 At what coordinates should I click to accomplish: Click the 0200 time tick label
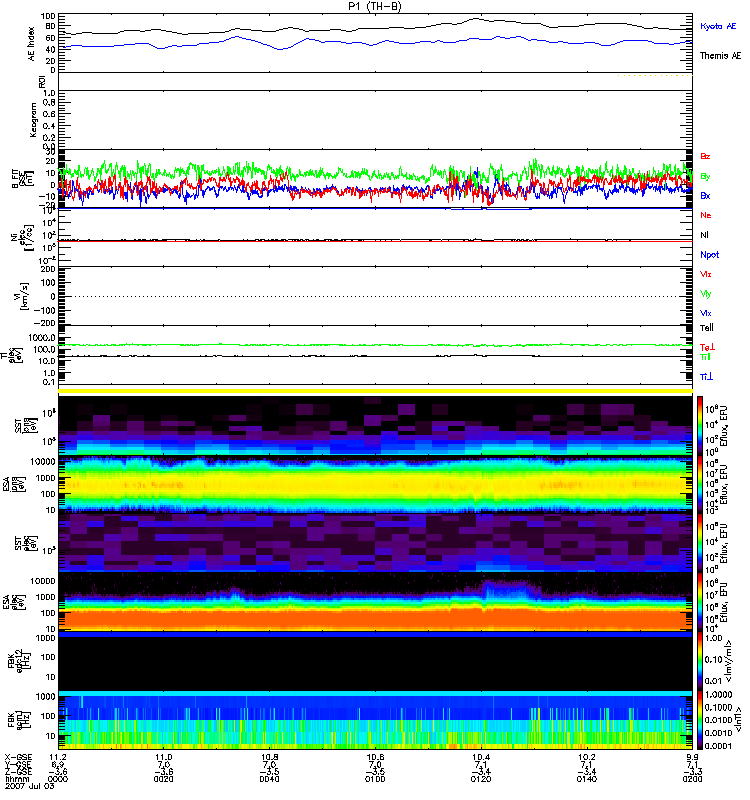(692, 779)
